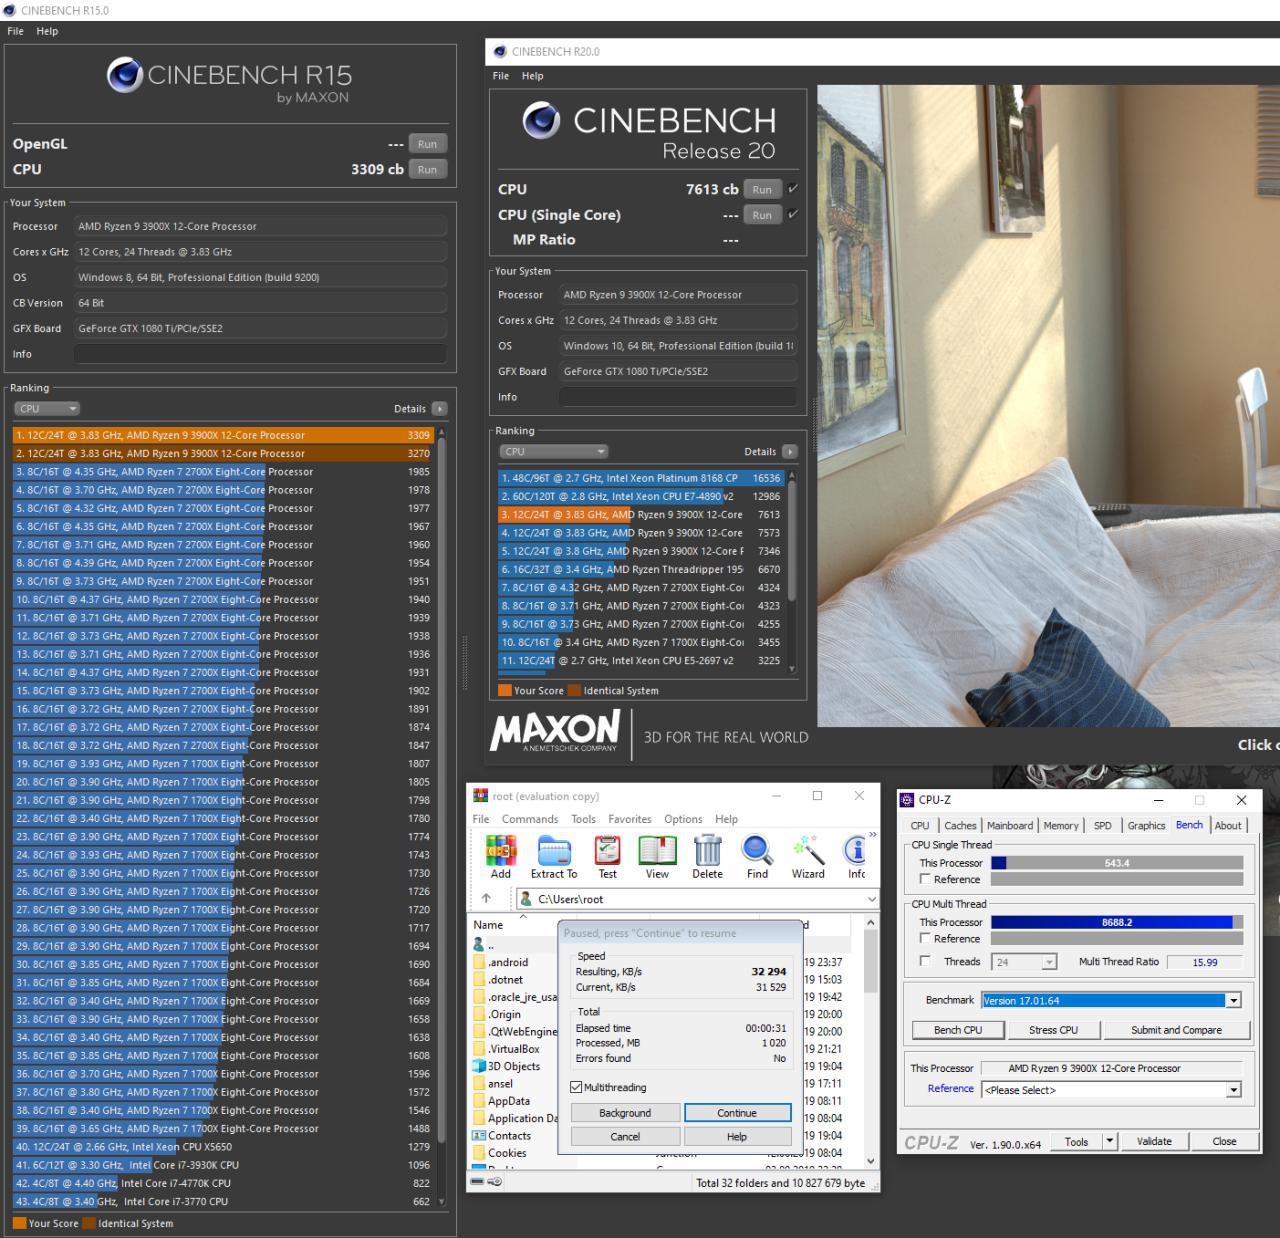Open the File menu in Cinebench R15

[16, 31]
